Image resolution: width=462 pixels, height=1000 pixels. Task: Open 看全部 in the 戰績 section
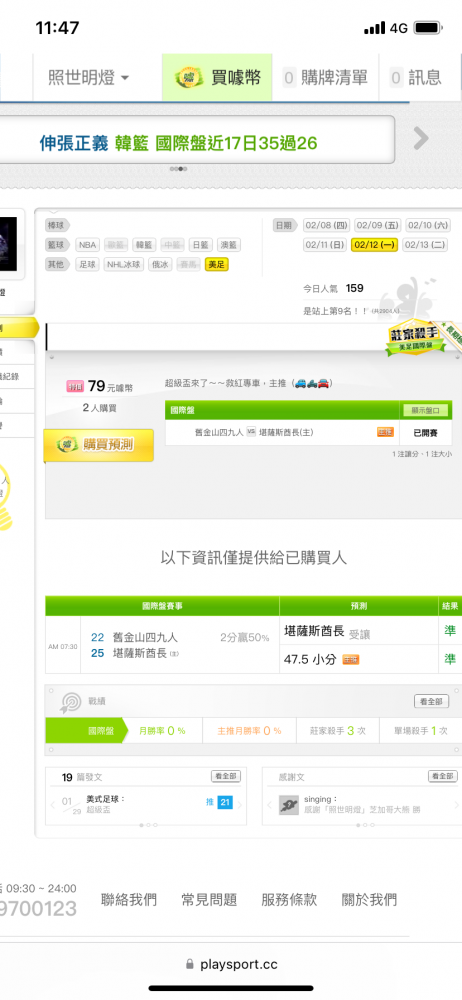coord(431,702)
